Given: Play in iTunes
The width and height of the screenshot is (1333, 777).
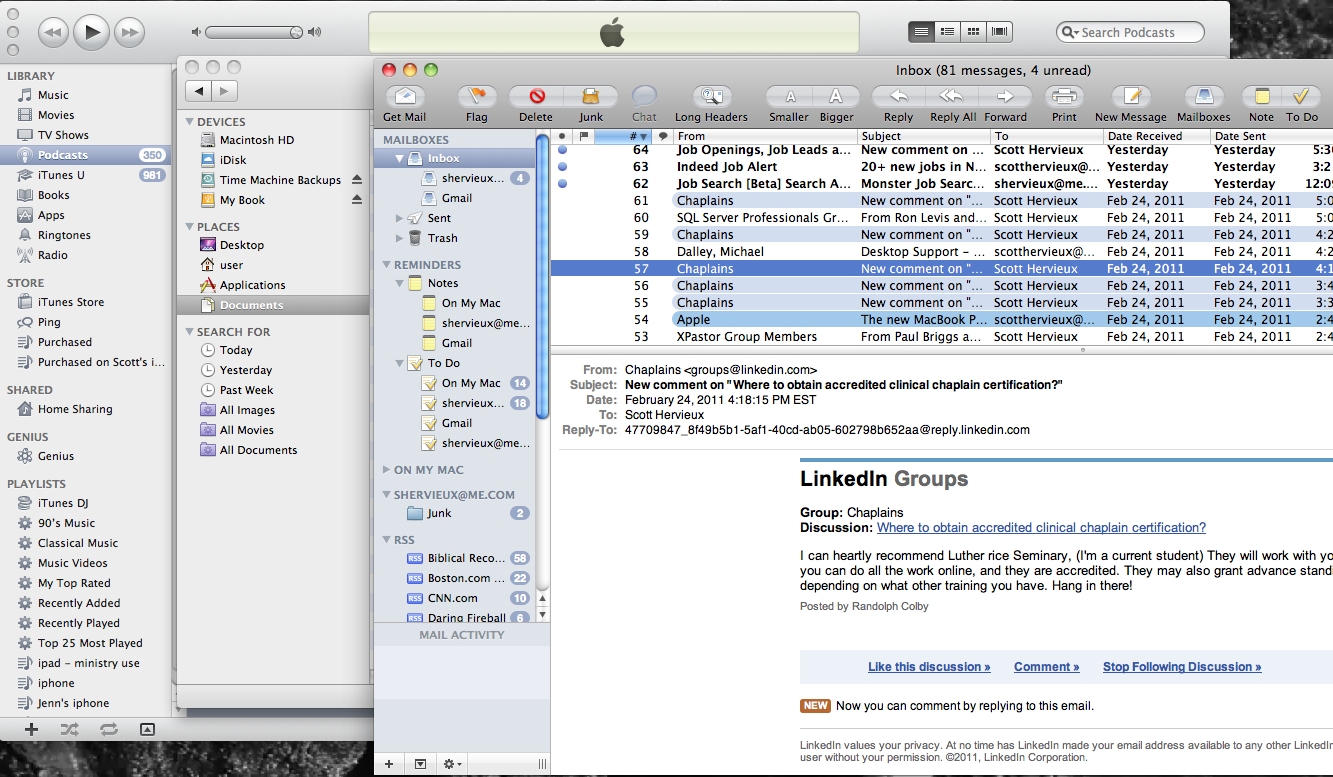Looking at the screenshot, I should (x=91, y=32).
